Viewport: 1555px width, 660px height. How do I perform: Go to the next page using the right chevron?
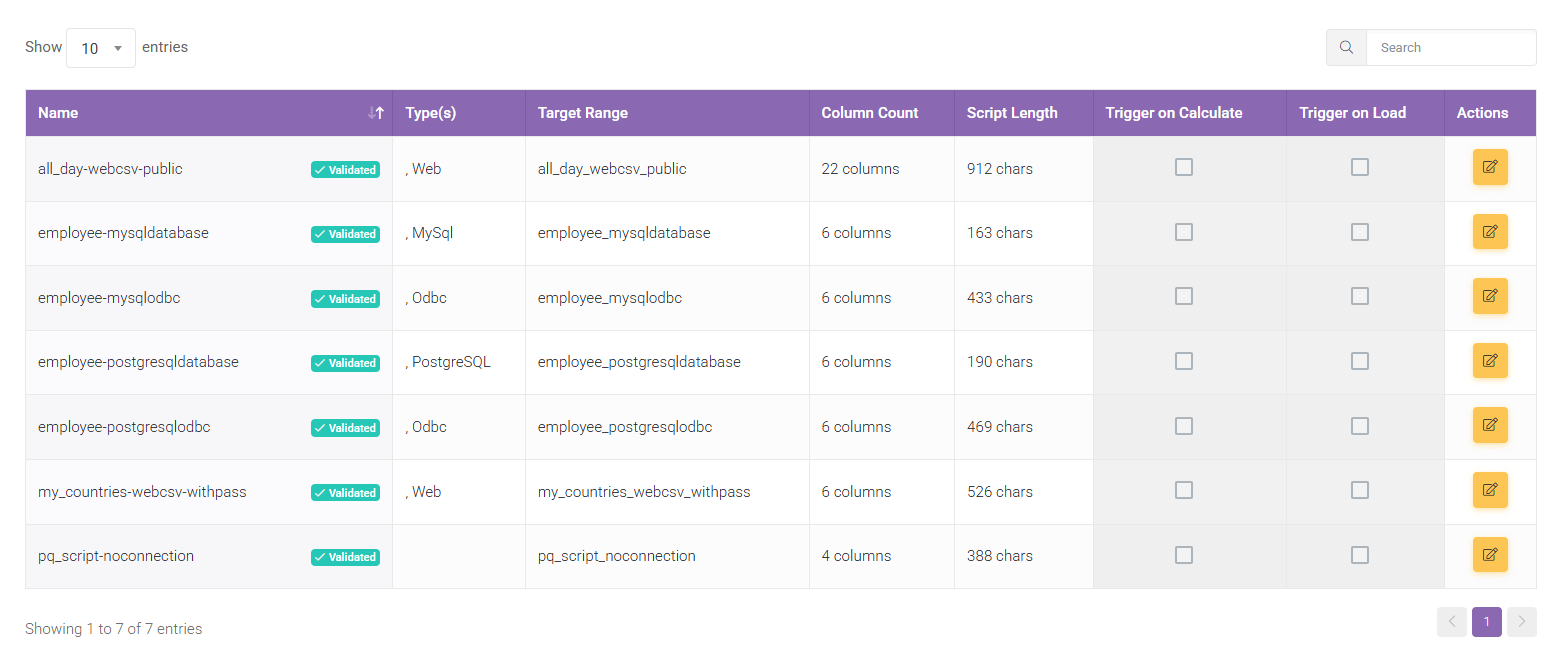(1521, 621)
